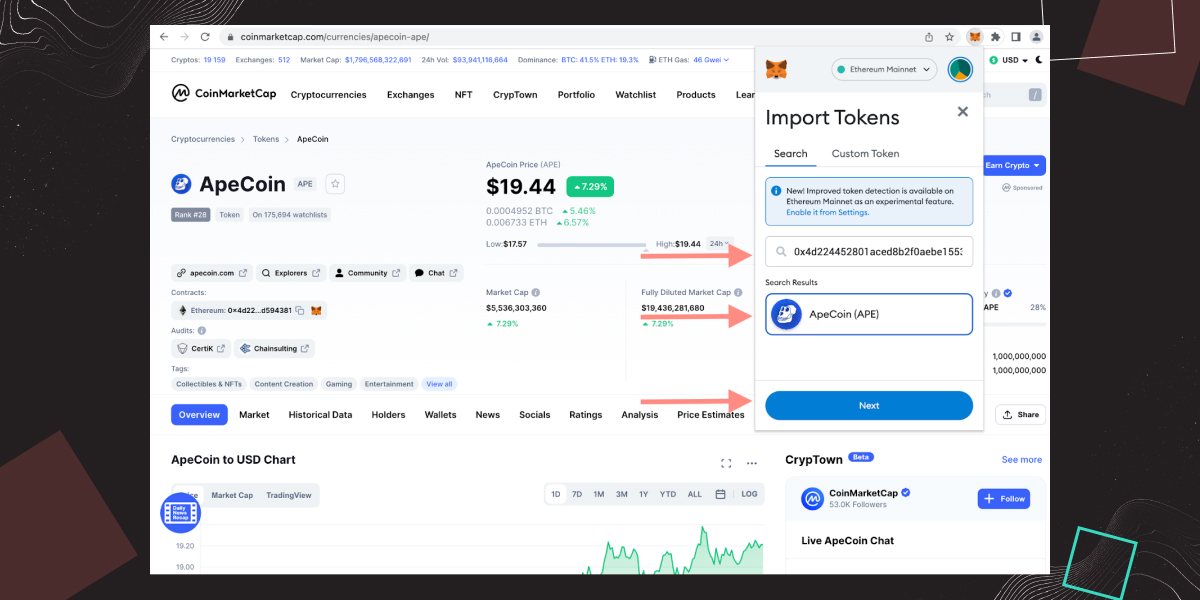Click the browser forward arrow
This screenshot has width=1200, height=600.
coord(184,37)
